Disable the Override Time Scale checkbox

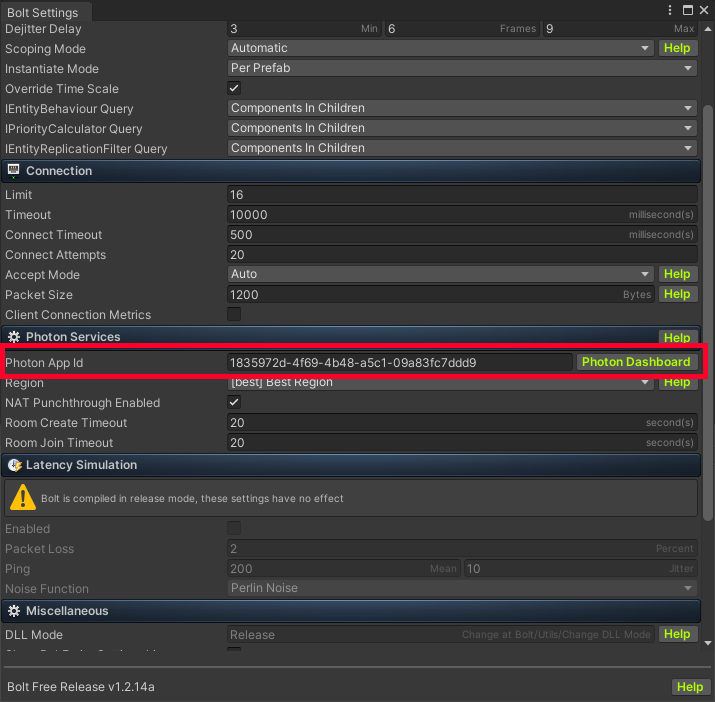tap(234, 88)
